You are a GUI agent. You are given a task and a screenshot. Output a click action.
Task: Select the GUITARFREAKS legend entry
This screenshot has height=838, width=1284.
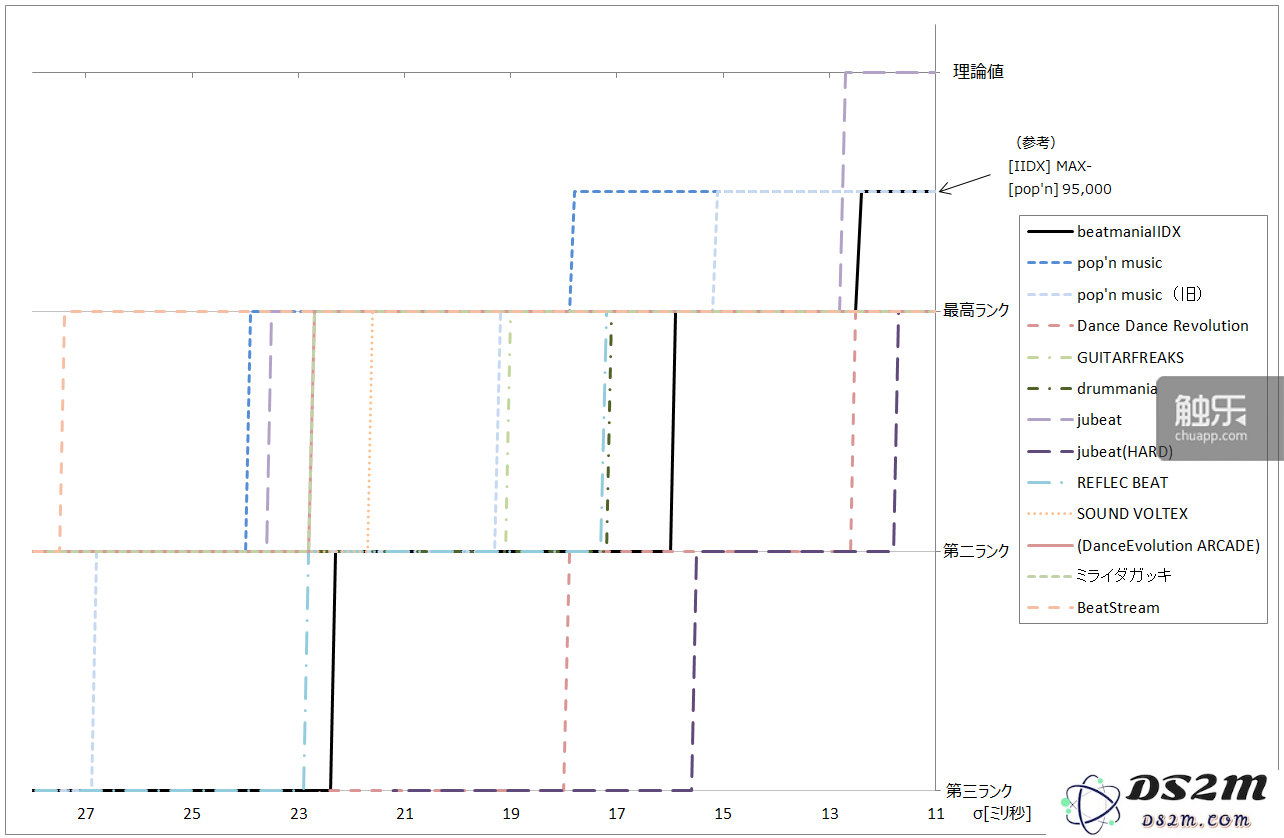pos(1105,358)
